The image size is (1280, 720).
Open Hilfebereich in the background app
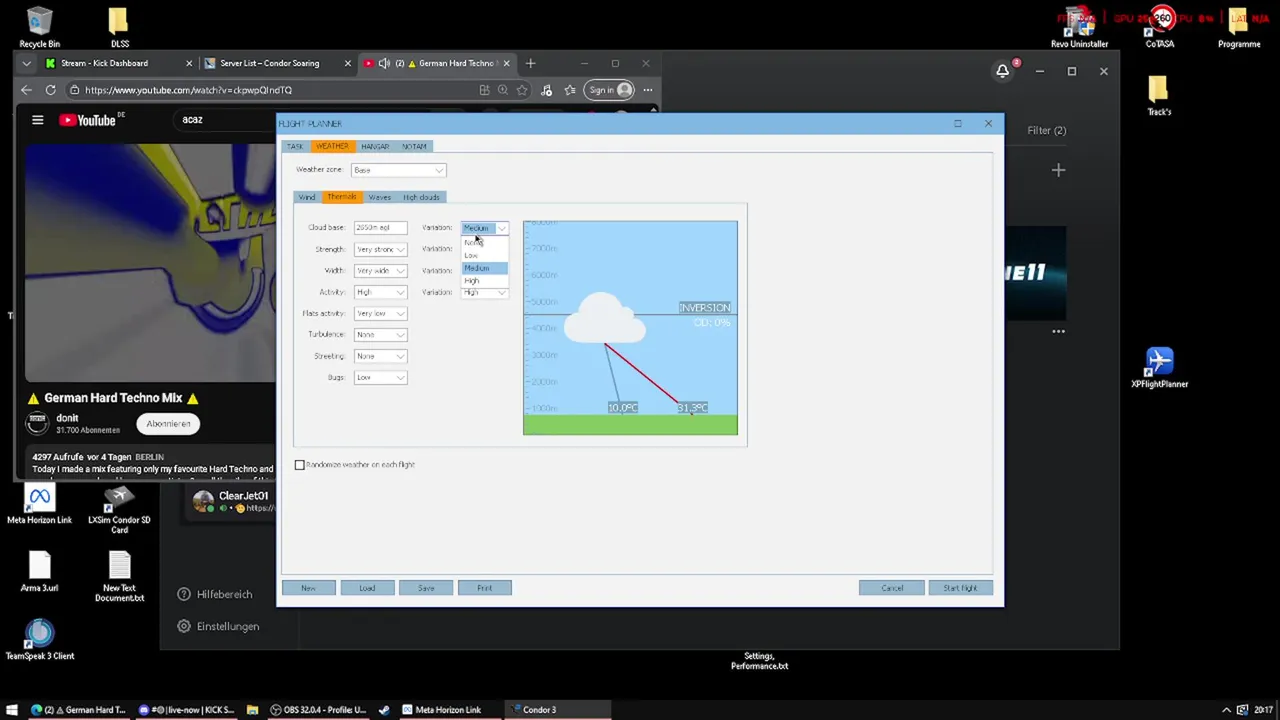(x=214, y=594)
